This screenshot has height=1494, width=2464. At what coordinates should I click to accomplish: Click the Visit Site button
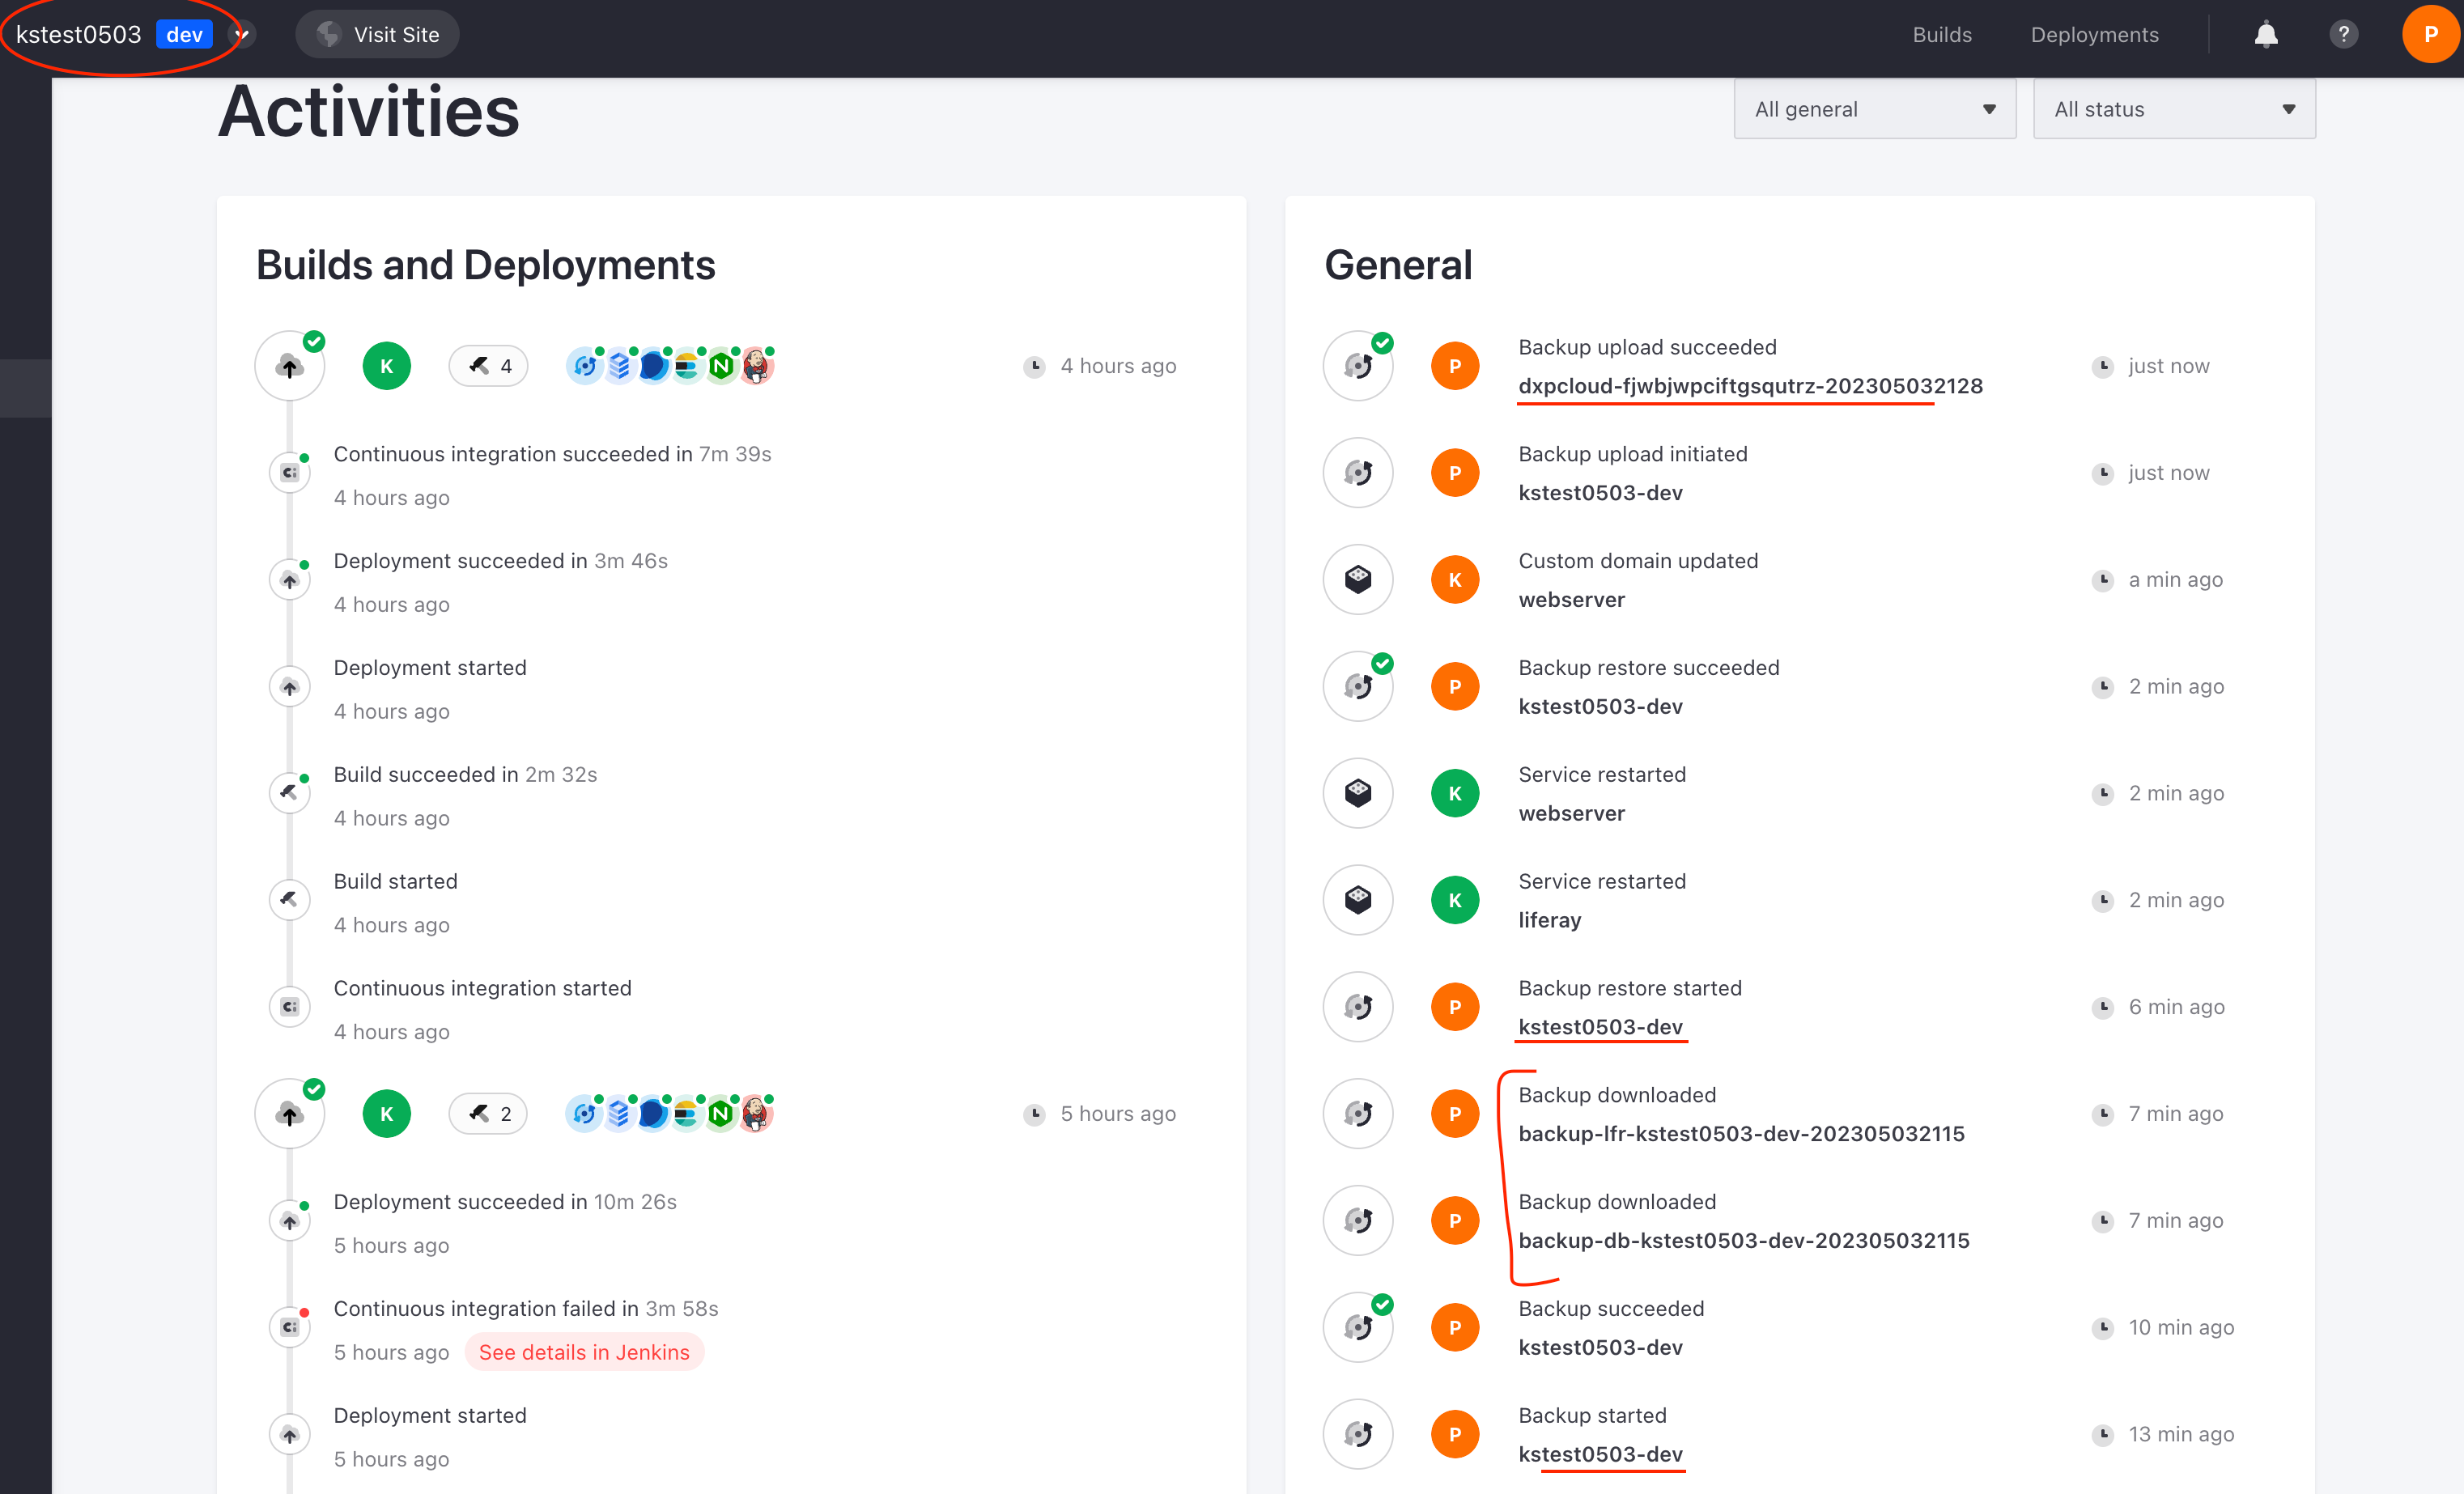coord(377,35)
